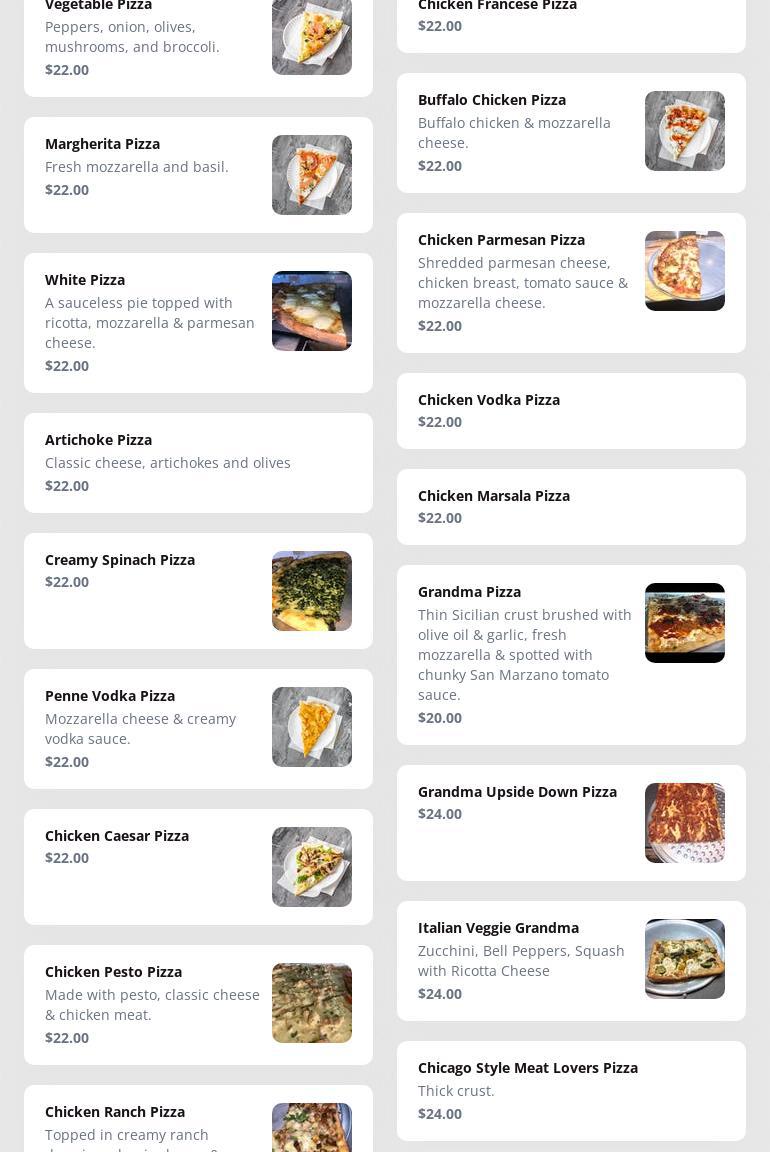
Task: Open the Penne Vodka Pizza picture
Action: pyautogui.click(x=312, y=727)
